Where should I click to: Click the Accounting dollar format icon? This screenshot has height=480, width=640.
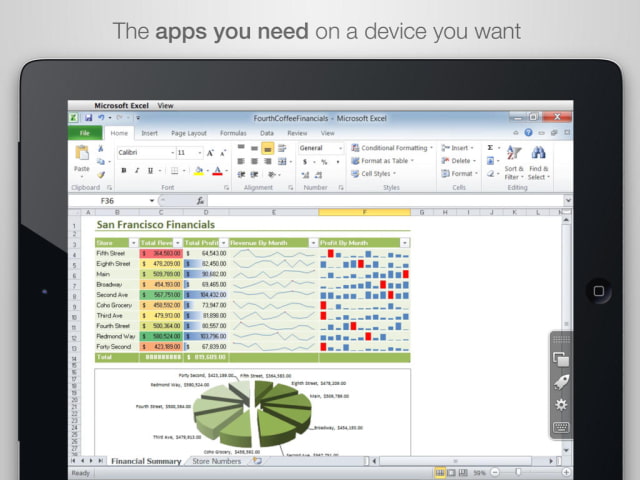click(x=305, y=162)
